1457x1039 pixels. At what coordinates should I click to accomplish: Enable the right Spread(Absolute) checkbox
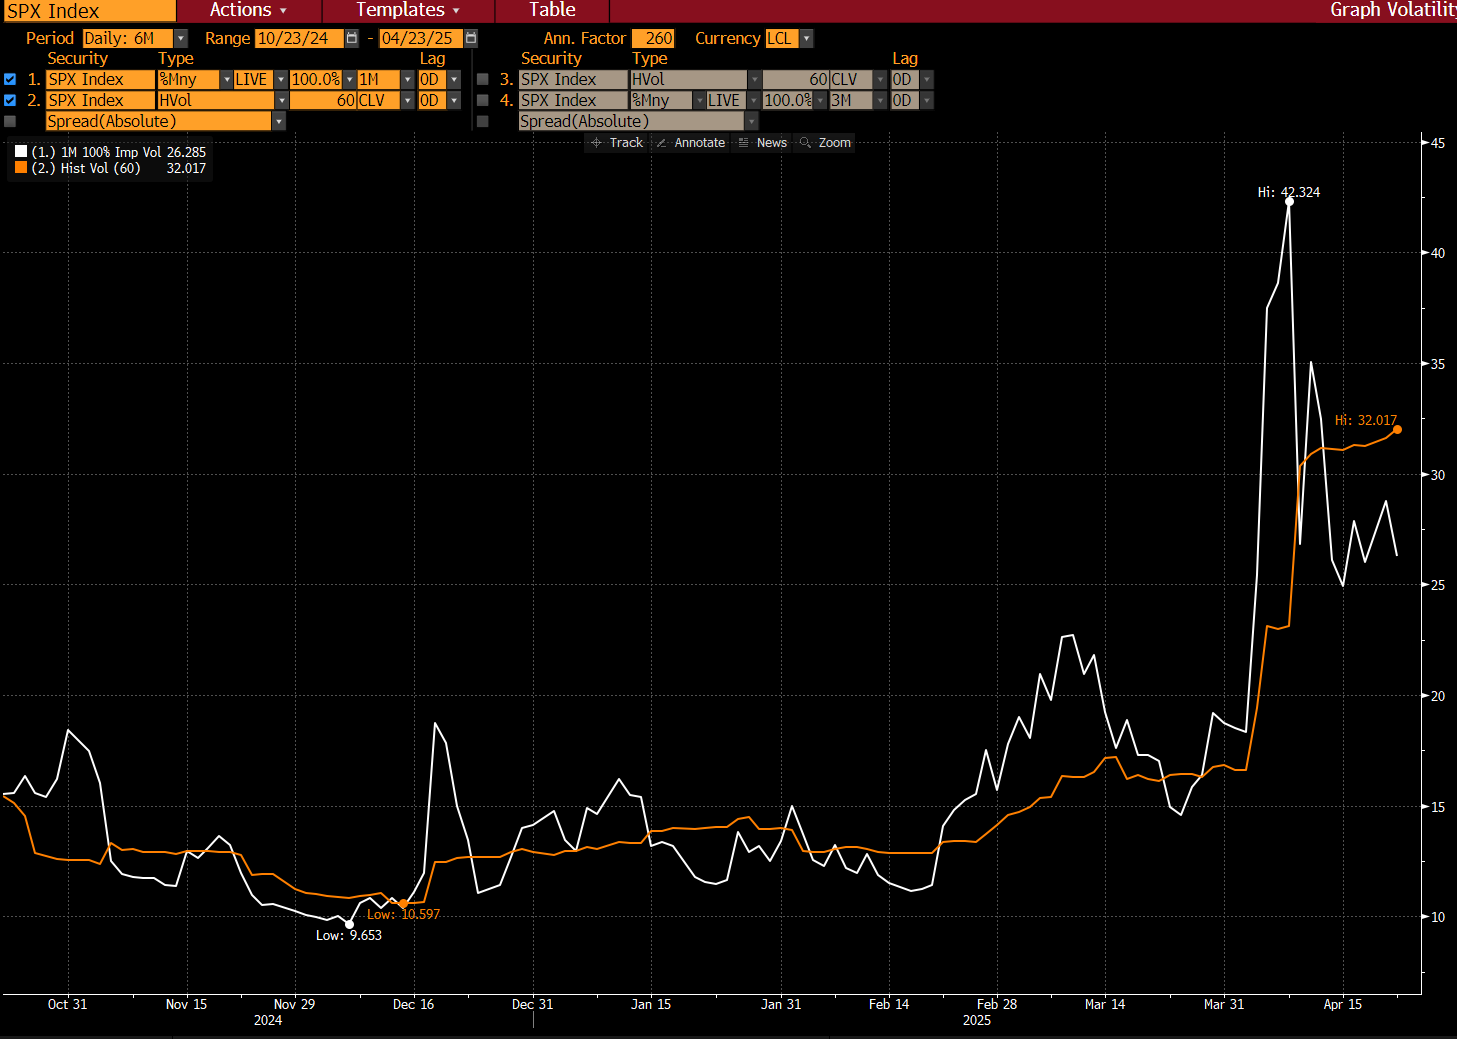coord(482,121)
